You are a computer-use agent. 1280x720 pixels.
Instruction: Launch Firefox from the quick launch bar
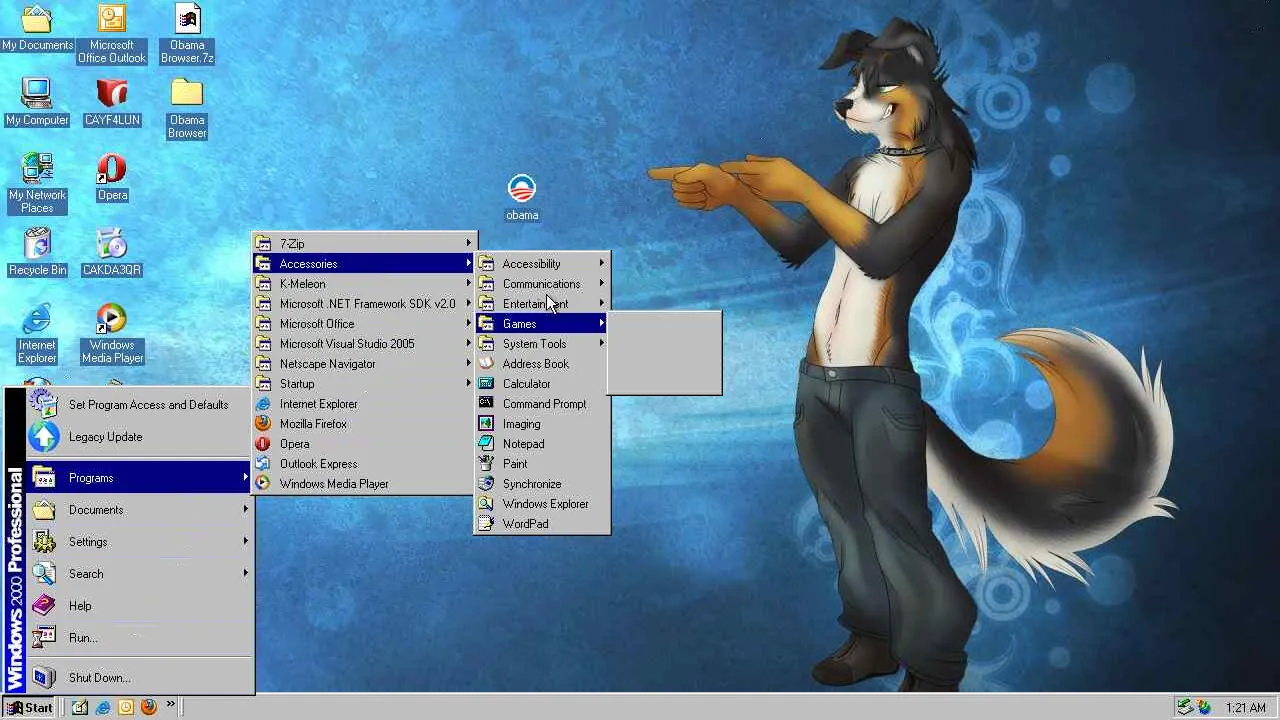(x=149, y=708)
